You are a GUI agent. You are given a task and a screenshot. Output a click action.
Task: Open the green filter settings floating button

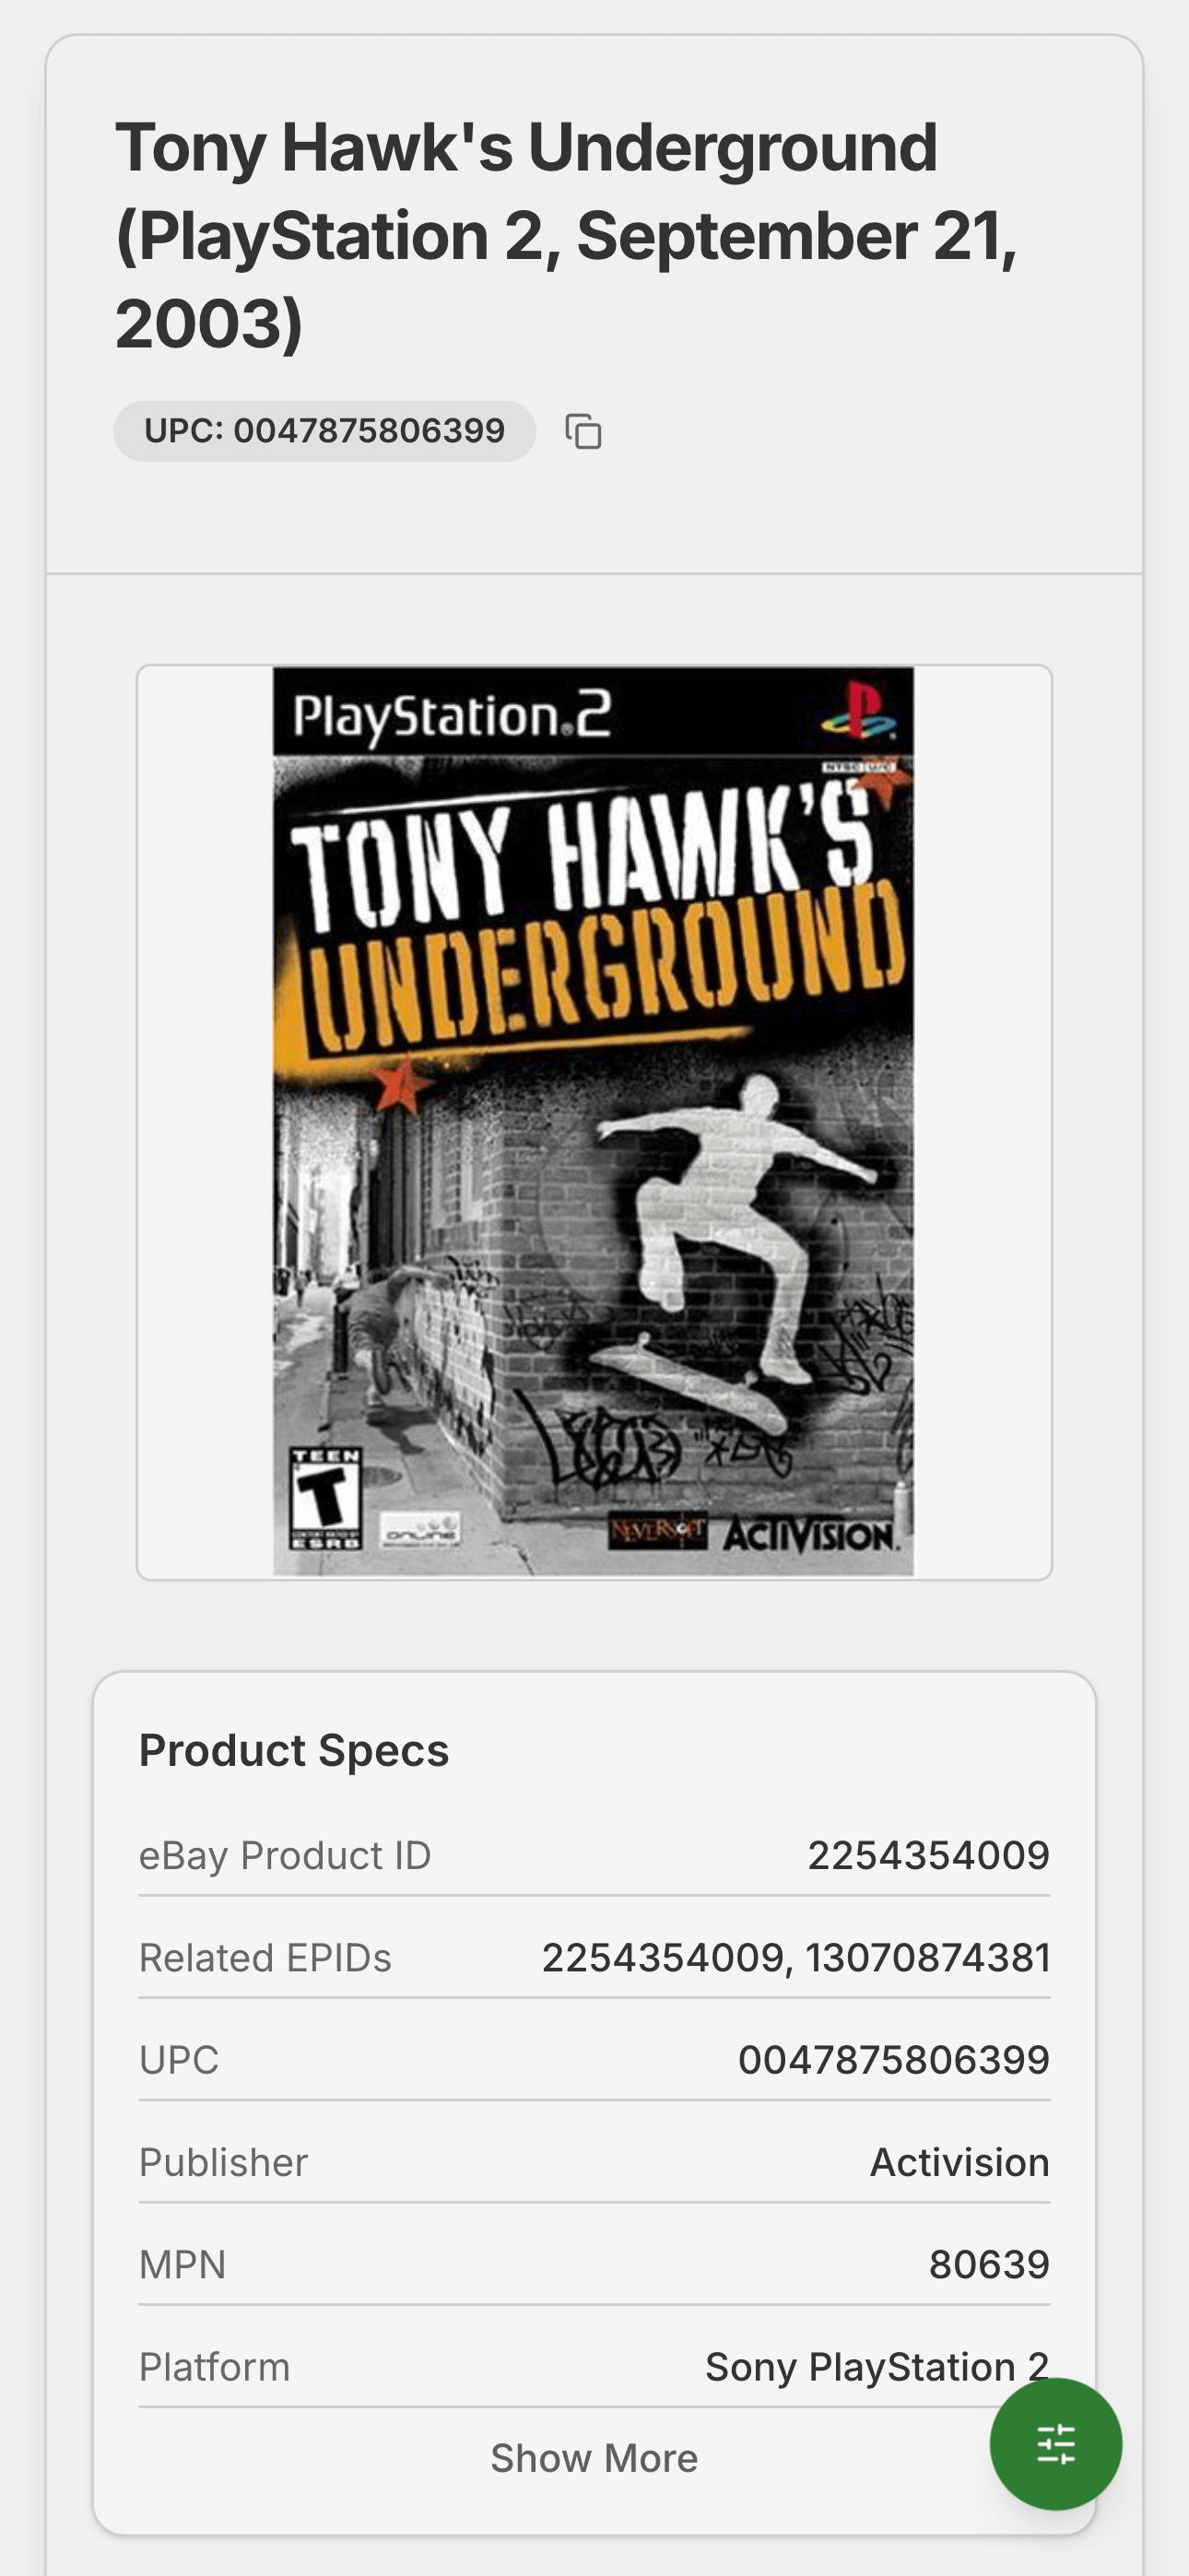[x=1055, y=2444]
